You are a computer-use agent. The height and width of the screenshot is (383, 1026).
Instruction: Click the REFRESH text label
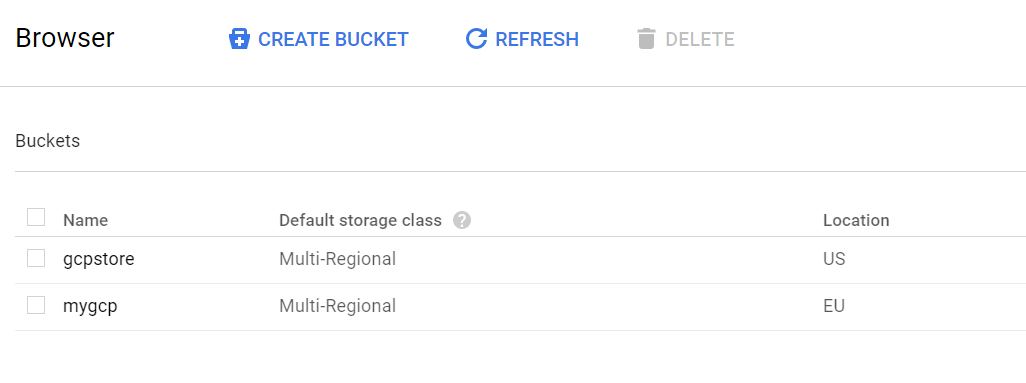537,39
